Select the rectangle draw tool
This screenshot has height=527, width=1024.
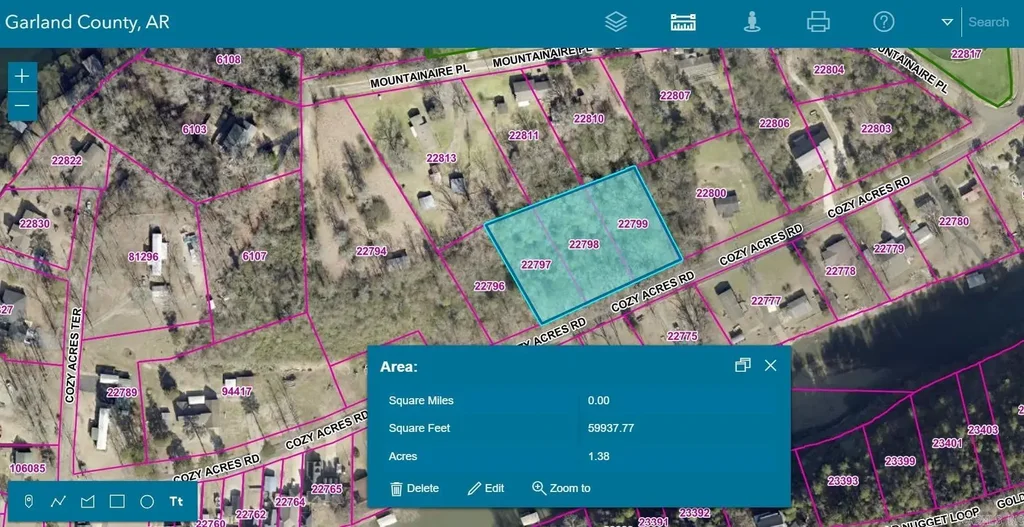point(117,501)
